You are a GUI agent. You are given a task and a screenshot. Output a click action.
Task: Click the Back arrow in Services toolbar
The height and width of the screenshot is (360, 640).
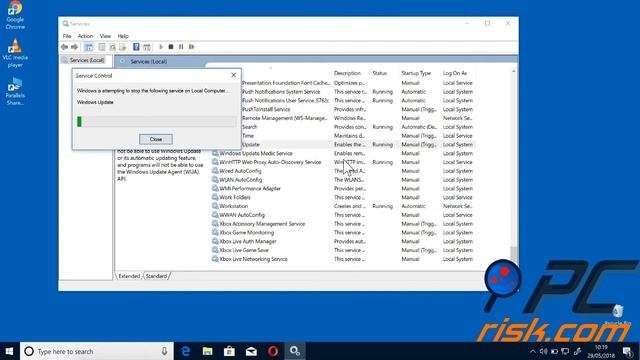coord(64,47)
